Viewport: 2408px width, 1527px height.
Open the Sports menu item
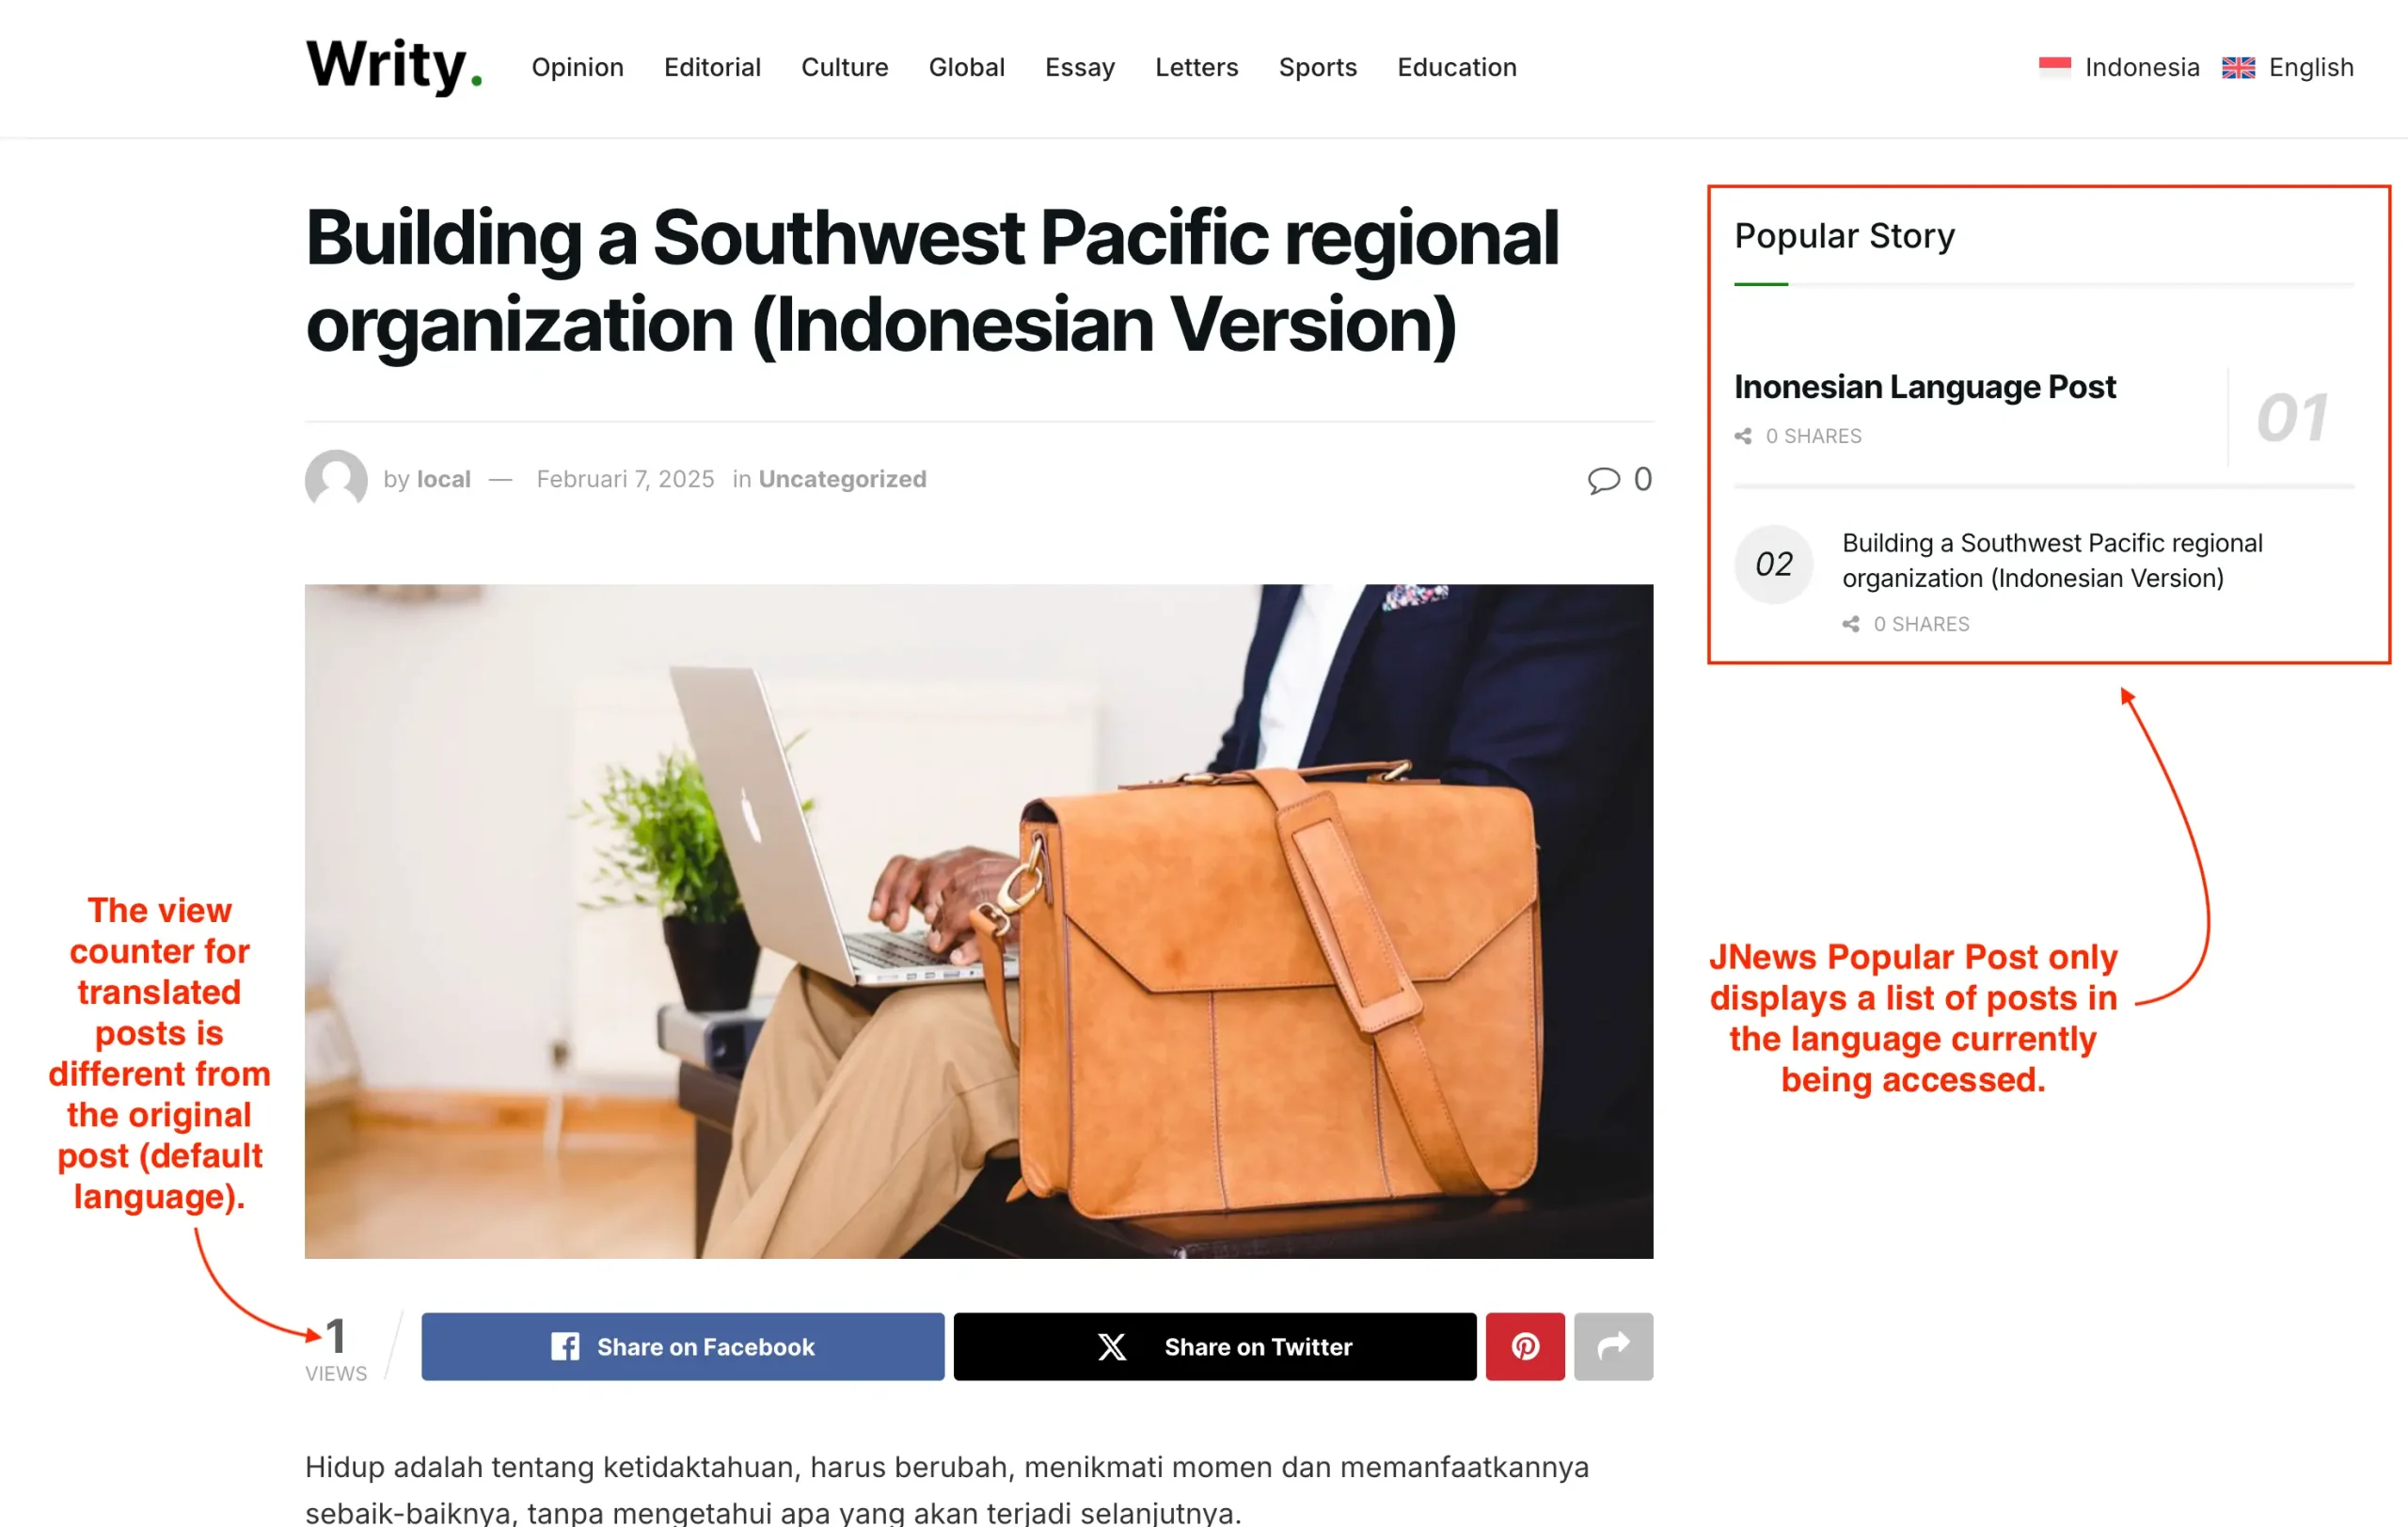click(1317, 68)
